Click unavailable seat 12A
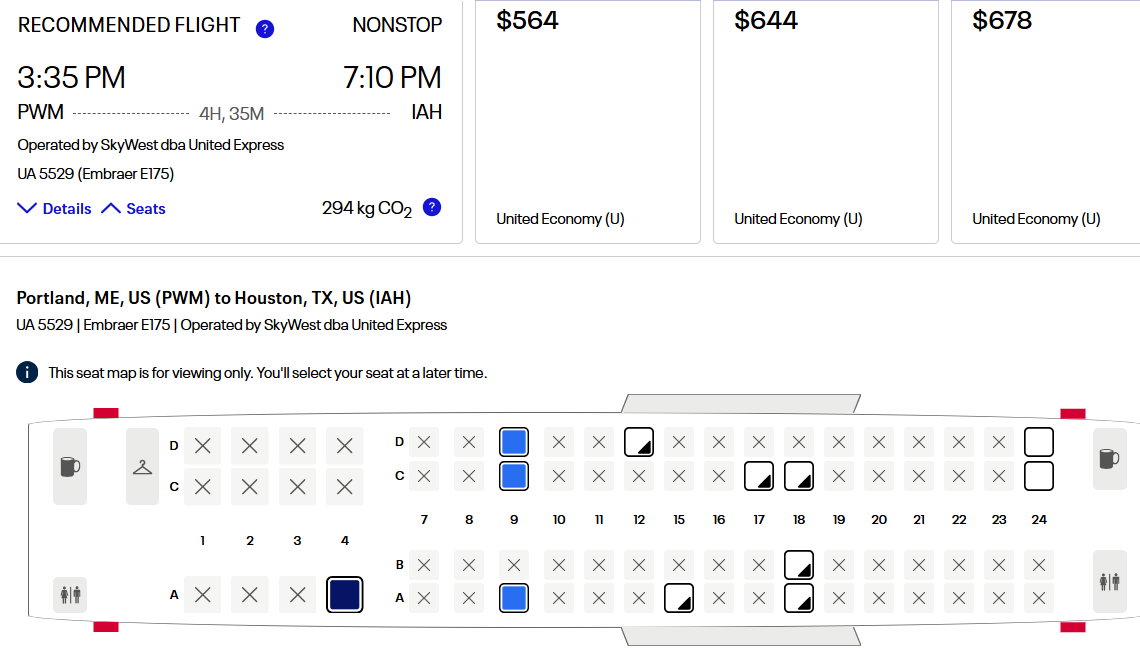Screen dimensions: 1140x648 pyautogui.click(x=639, y=598)
